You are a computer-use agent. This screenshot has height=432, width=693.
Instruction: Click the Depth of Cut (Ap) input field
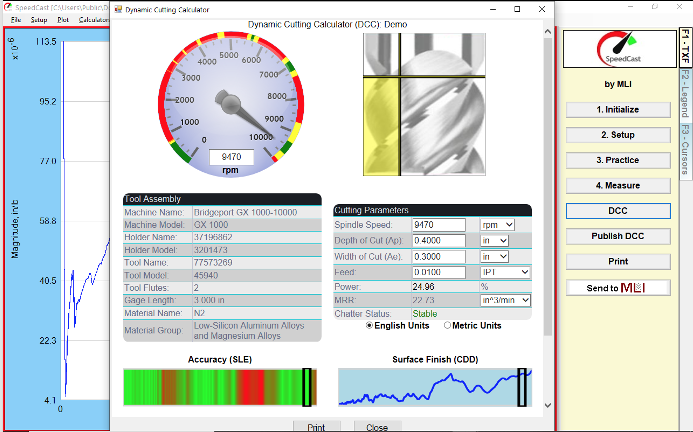(x=439, y=241)
